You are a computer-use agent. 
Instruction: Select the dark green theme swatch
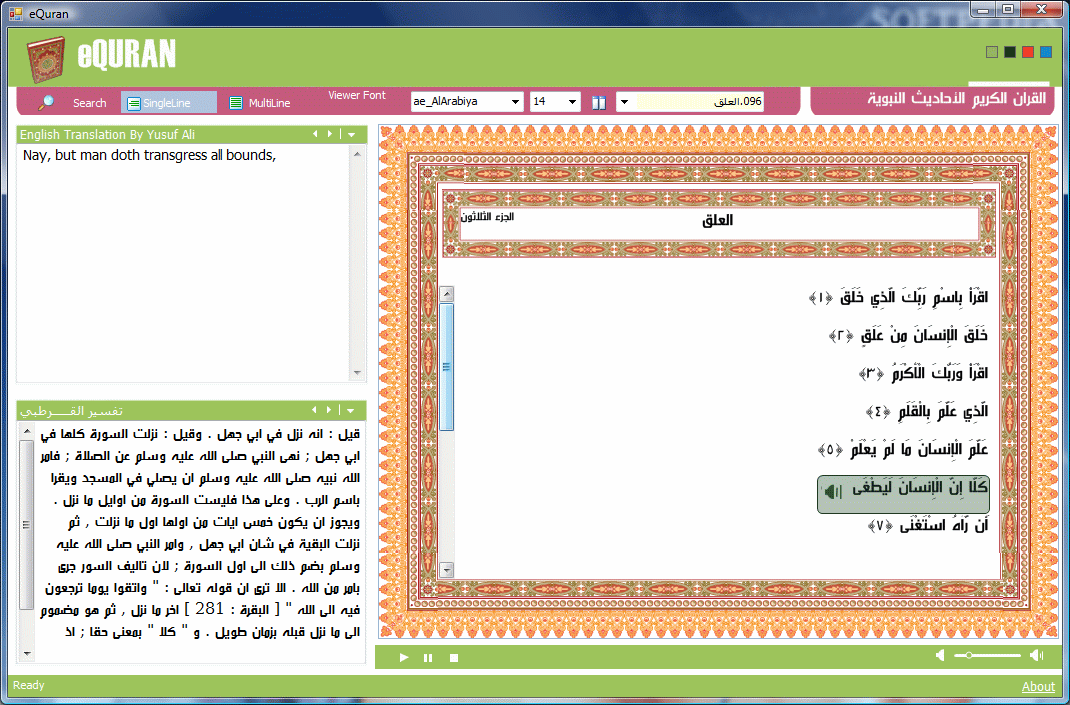tap(1010, 52)
